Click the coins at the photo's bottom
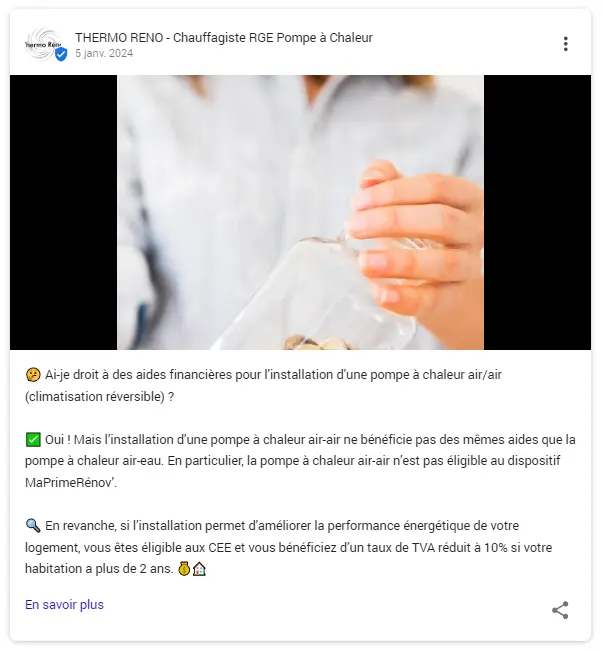 point(320,343)
